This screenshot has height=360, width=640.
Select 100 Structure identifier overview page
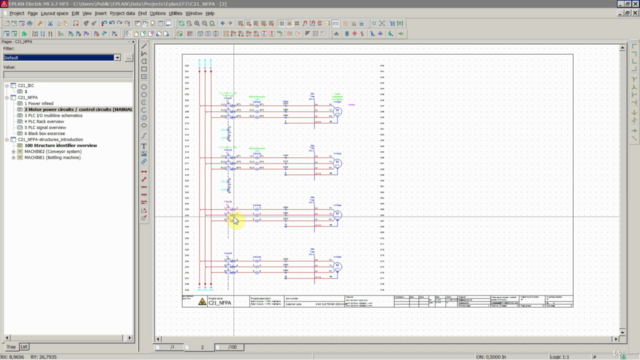click(x=61, y=145)
